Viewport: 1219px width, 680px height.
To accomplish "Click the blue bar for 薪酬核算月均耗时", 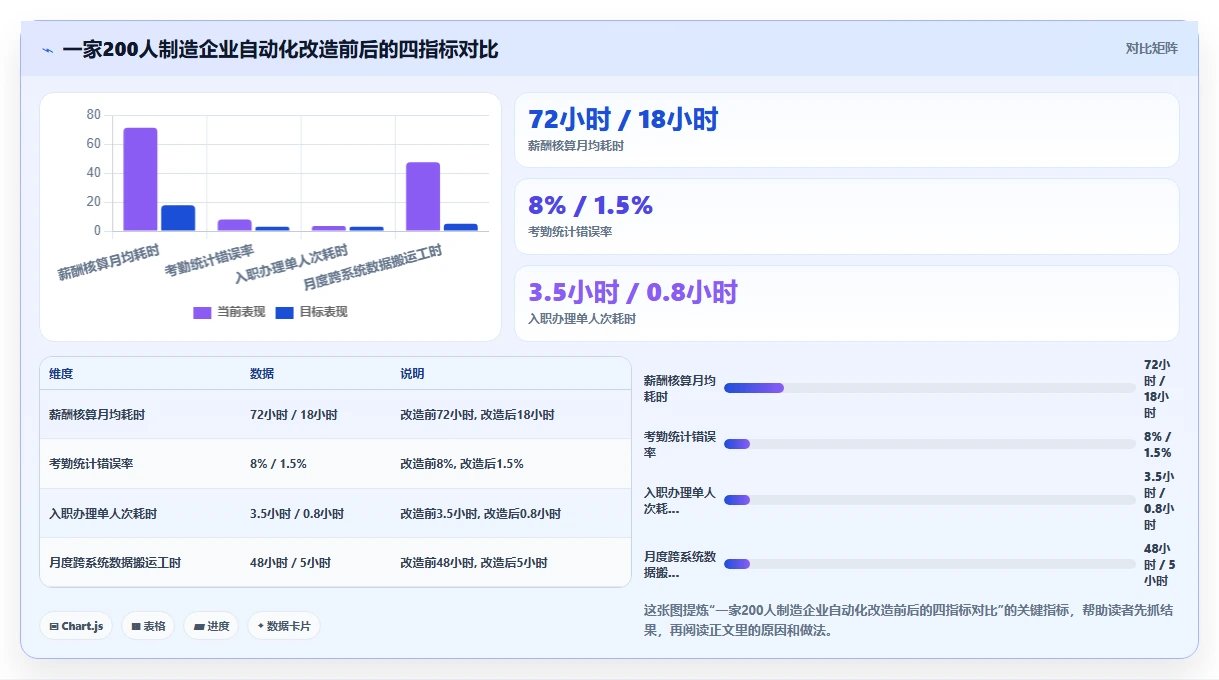I will tap(178, 218).
